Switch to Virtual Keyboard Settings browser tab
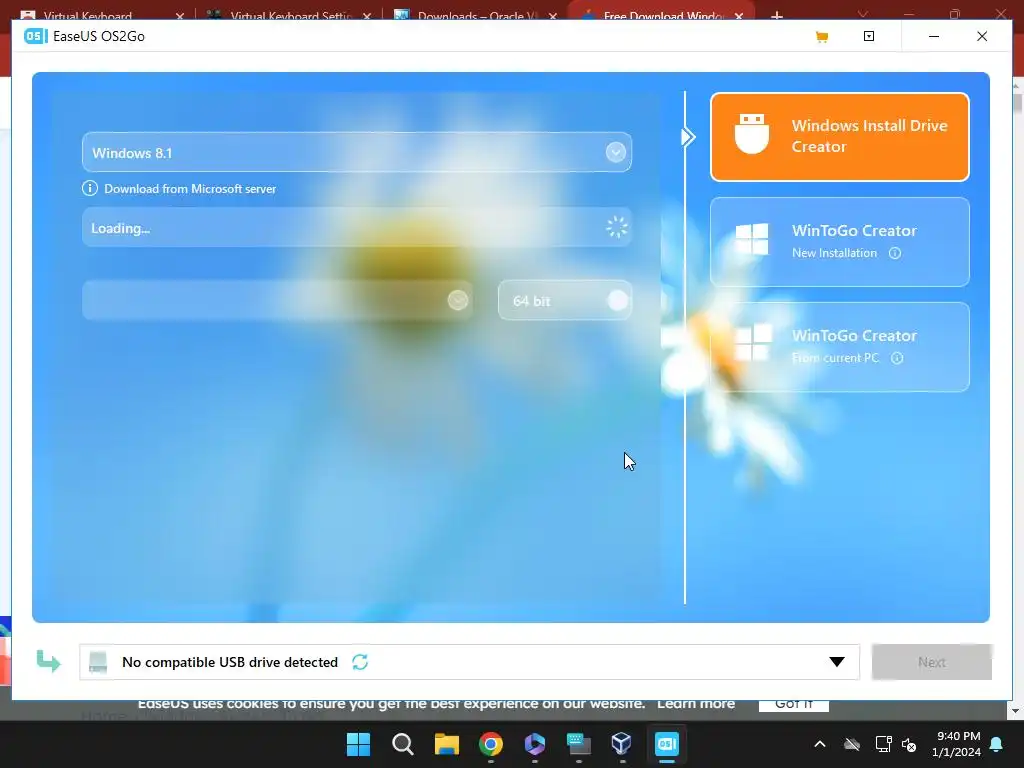1024x768 pixels. click(x=290, y=15)
